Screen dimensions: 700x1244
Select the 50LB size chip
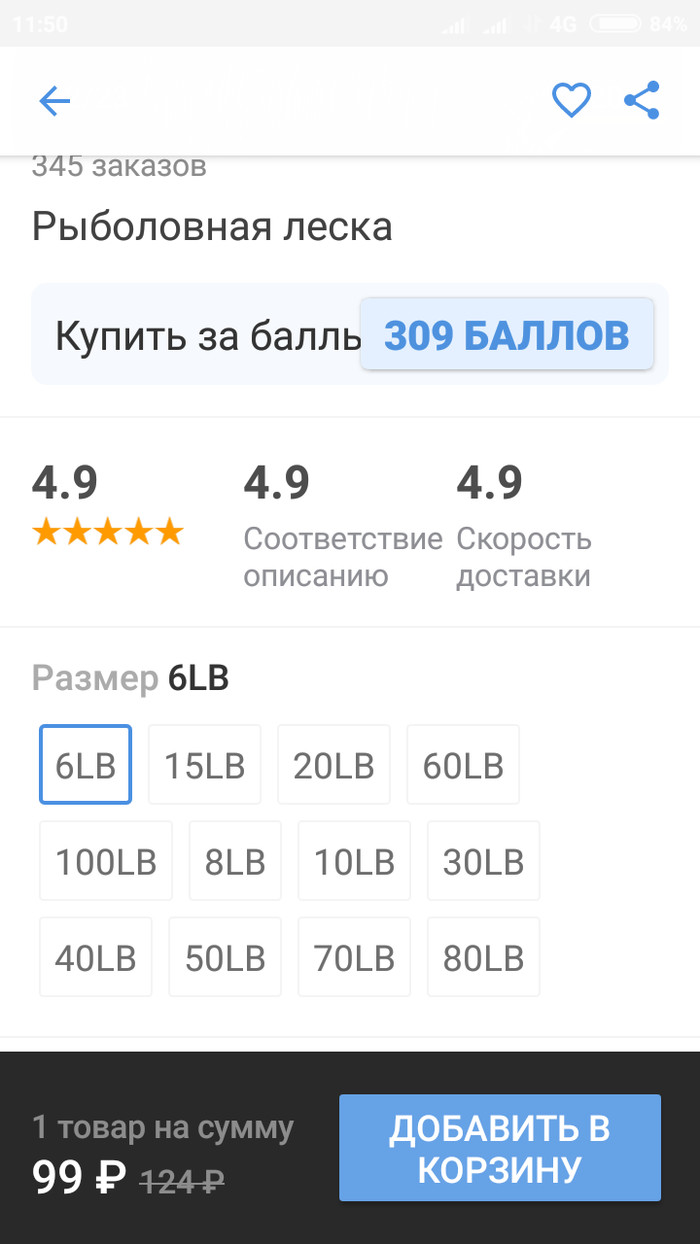pyautogui.click(x=225, y=957)
